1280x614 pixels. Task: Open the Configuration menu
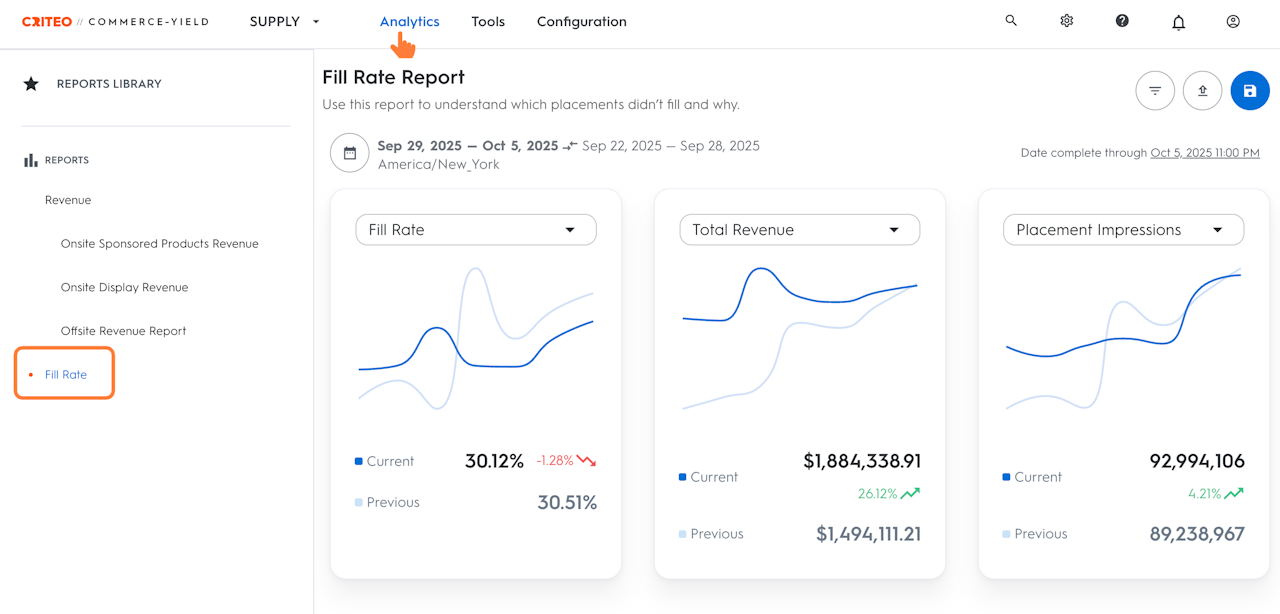(582, 21)
